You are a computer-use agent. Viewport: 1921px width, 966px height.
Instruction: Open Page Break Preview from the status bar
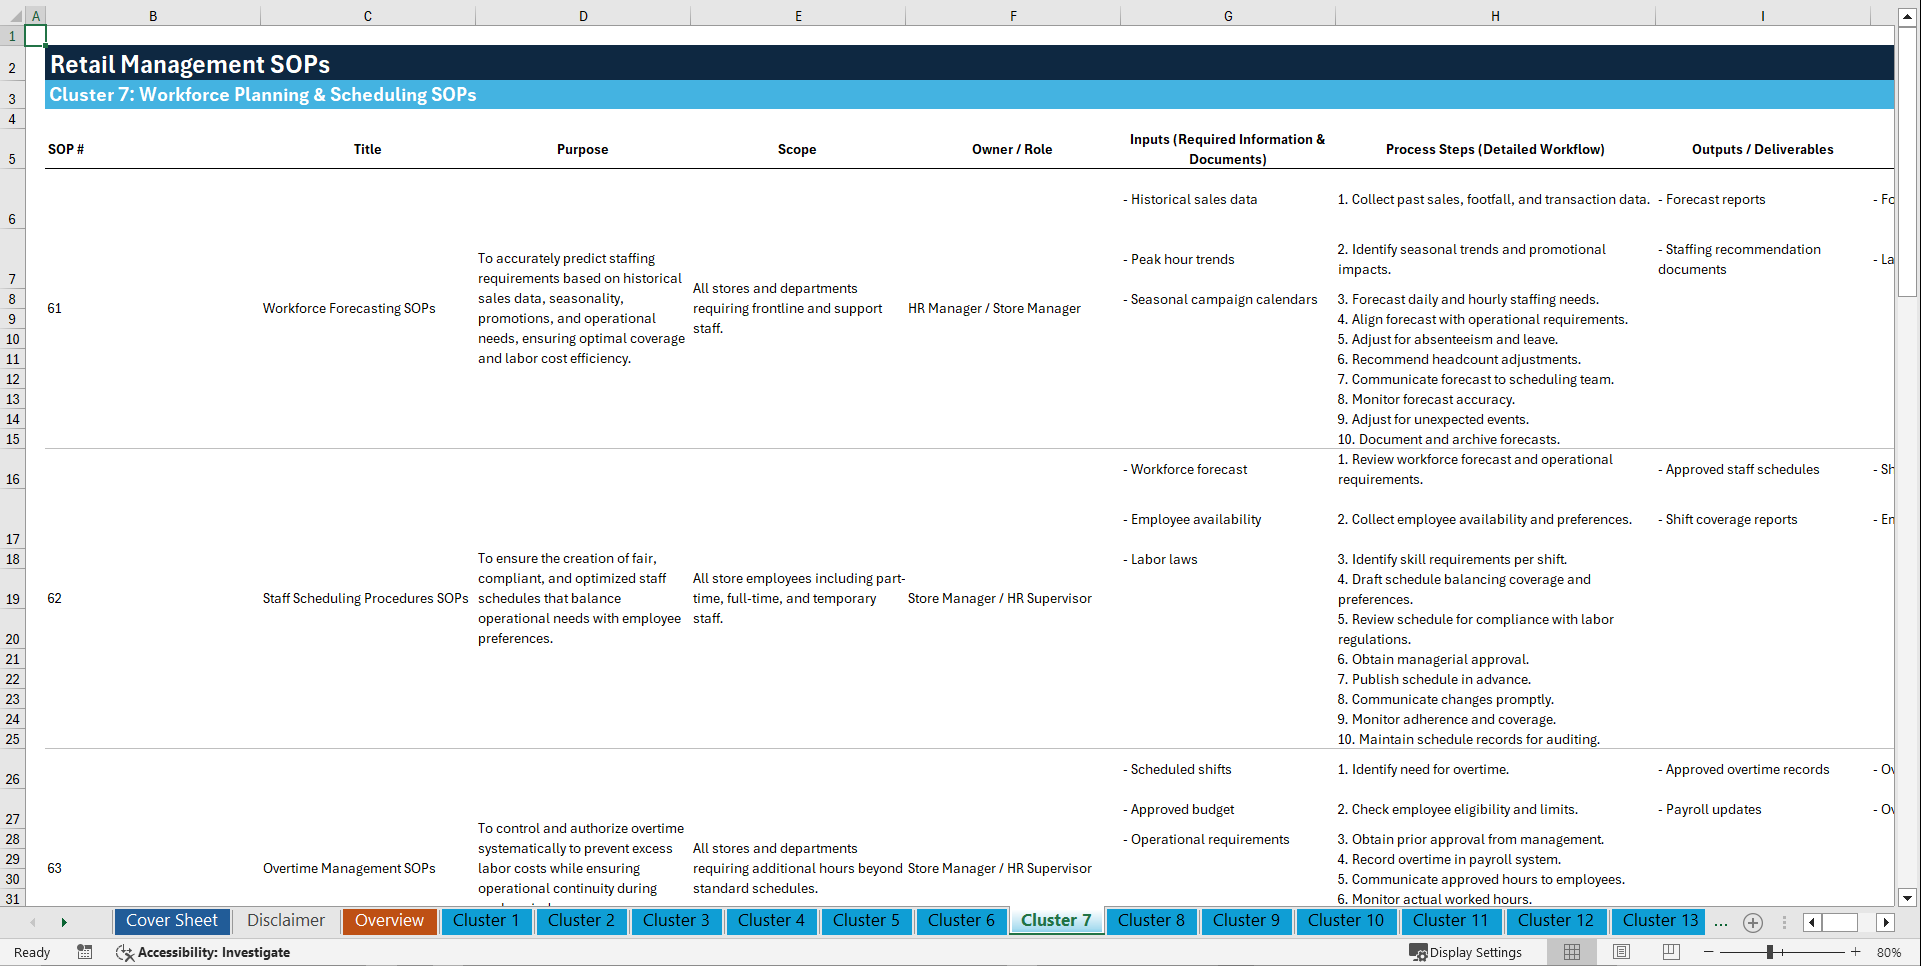click(1670, 952)
